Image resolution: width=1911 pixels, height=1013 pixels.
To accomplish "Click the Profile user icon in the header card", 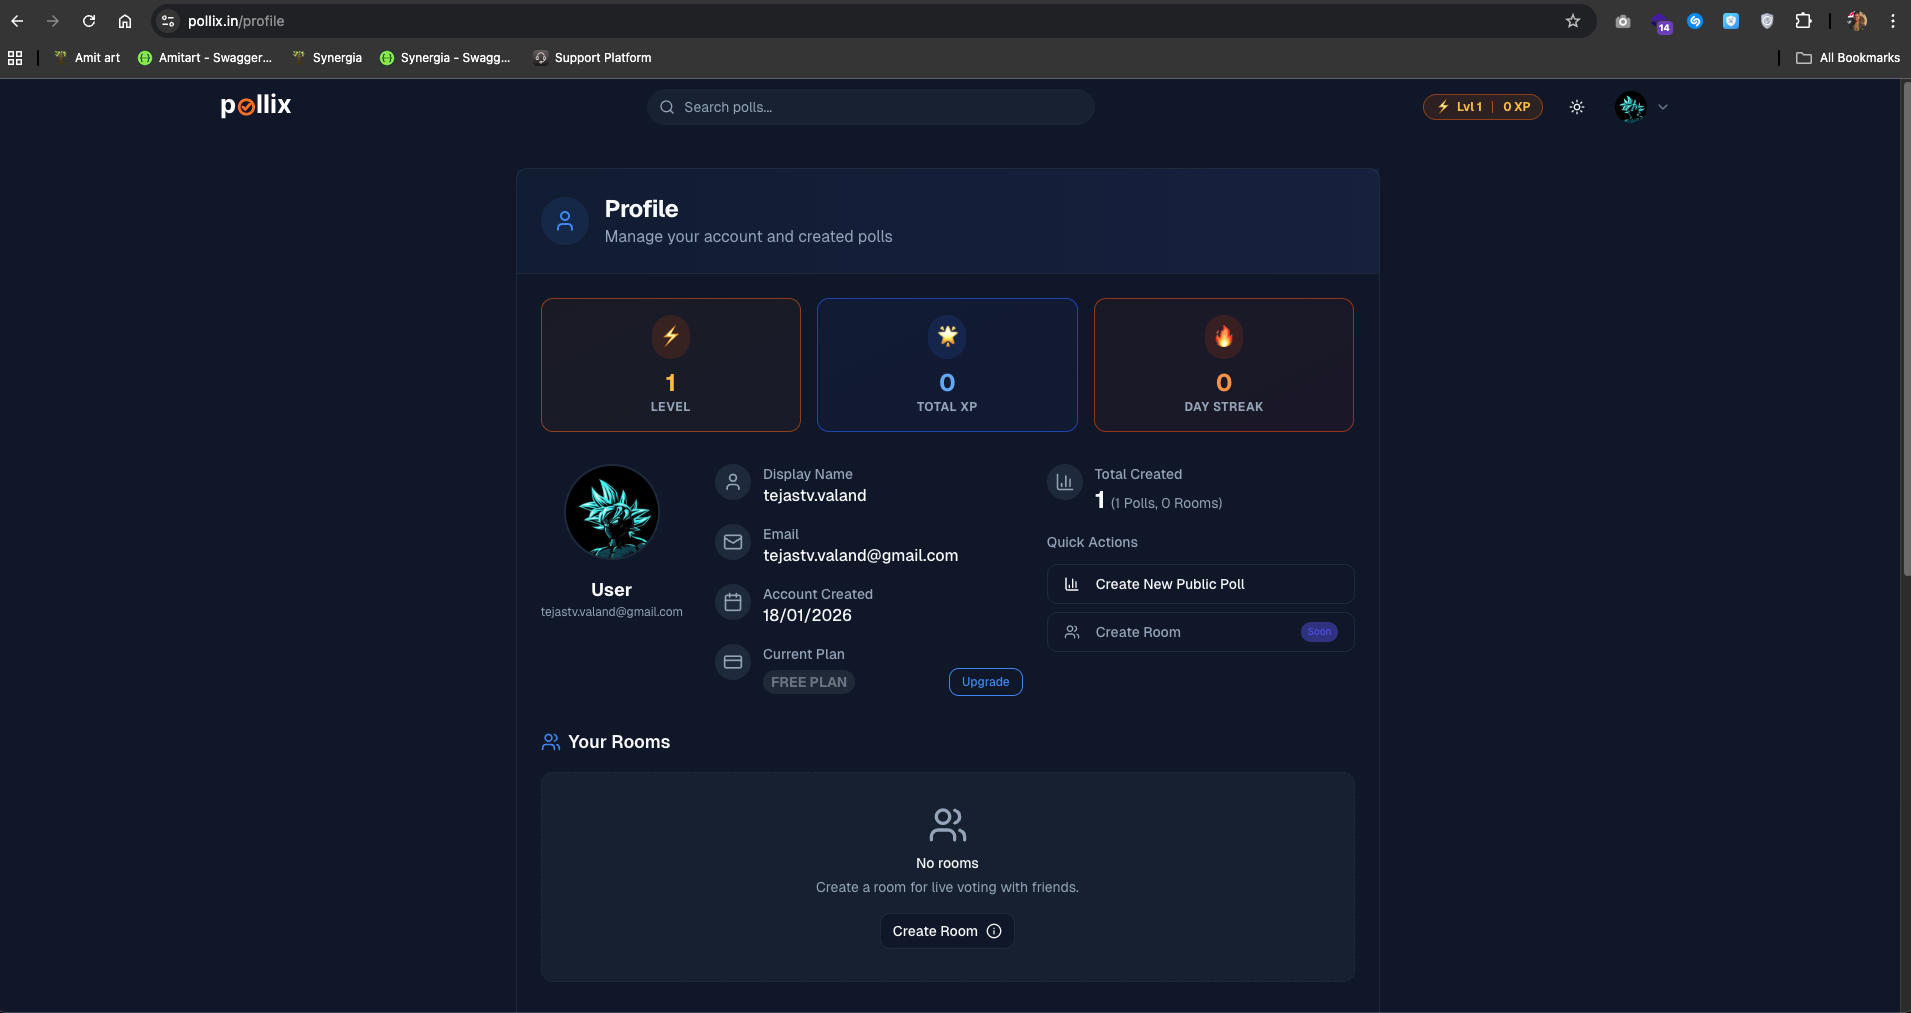I will 564,220.
